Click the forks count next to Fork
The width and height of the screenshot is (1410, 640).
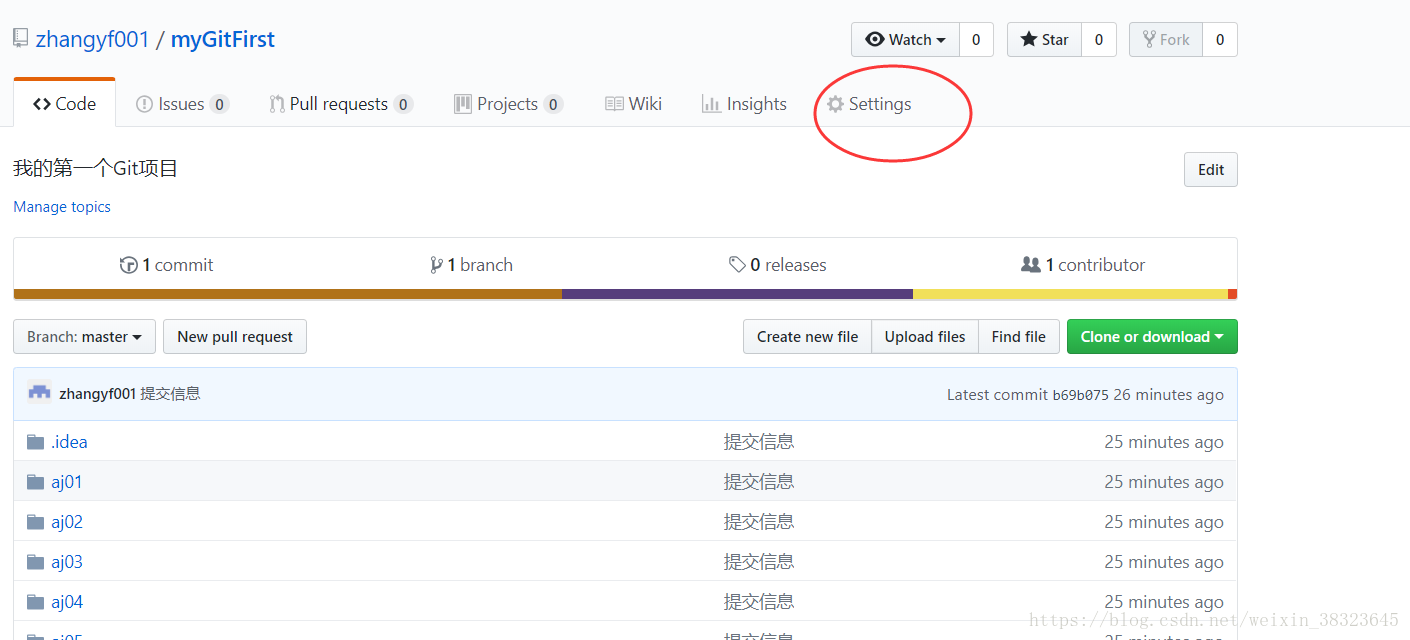tap(1220, 40)
